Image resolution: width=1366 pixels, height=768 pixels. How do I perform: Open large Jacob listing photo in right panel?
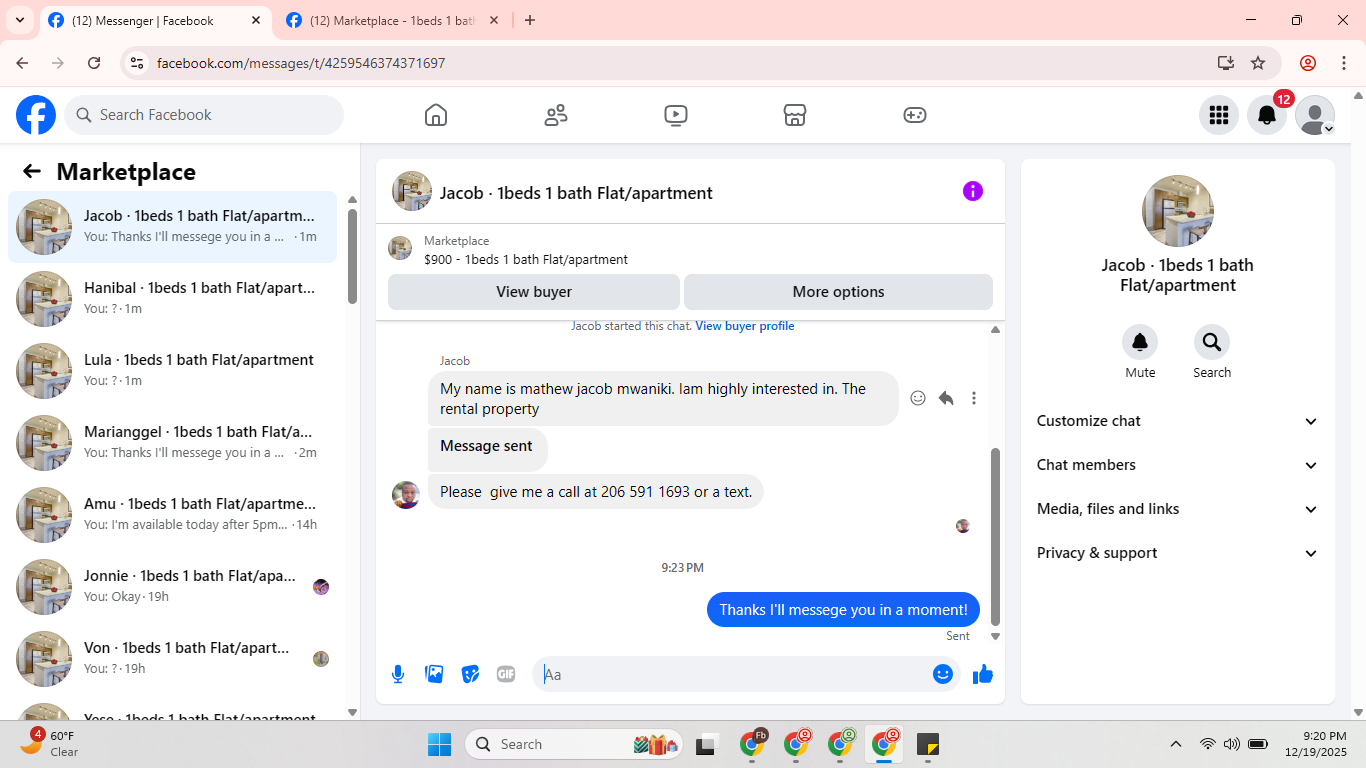pyautogui.click(x=1178, y=211)
